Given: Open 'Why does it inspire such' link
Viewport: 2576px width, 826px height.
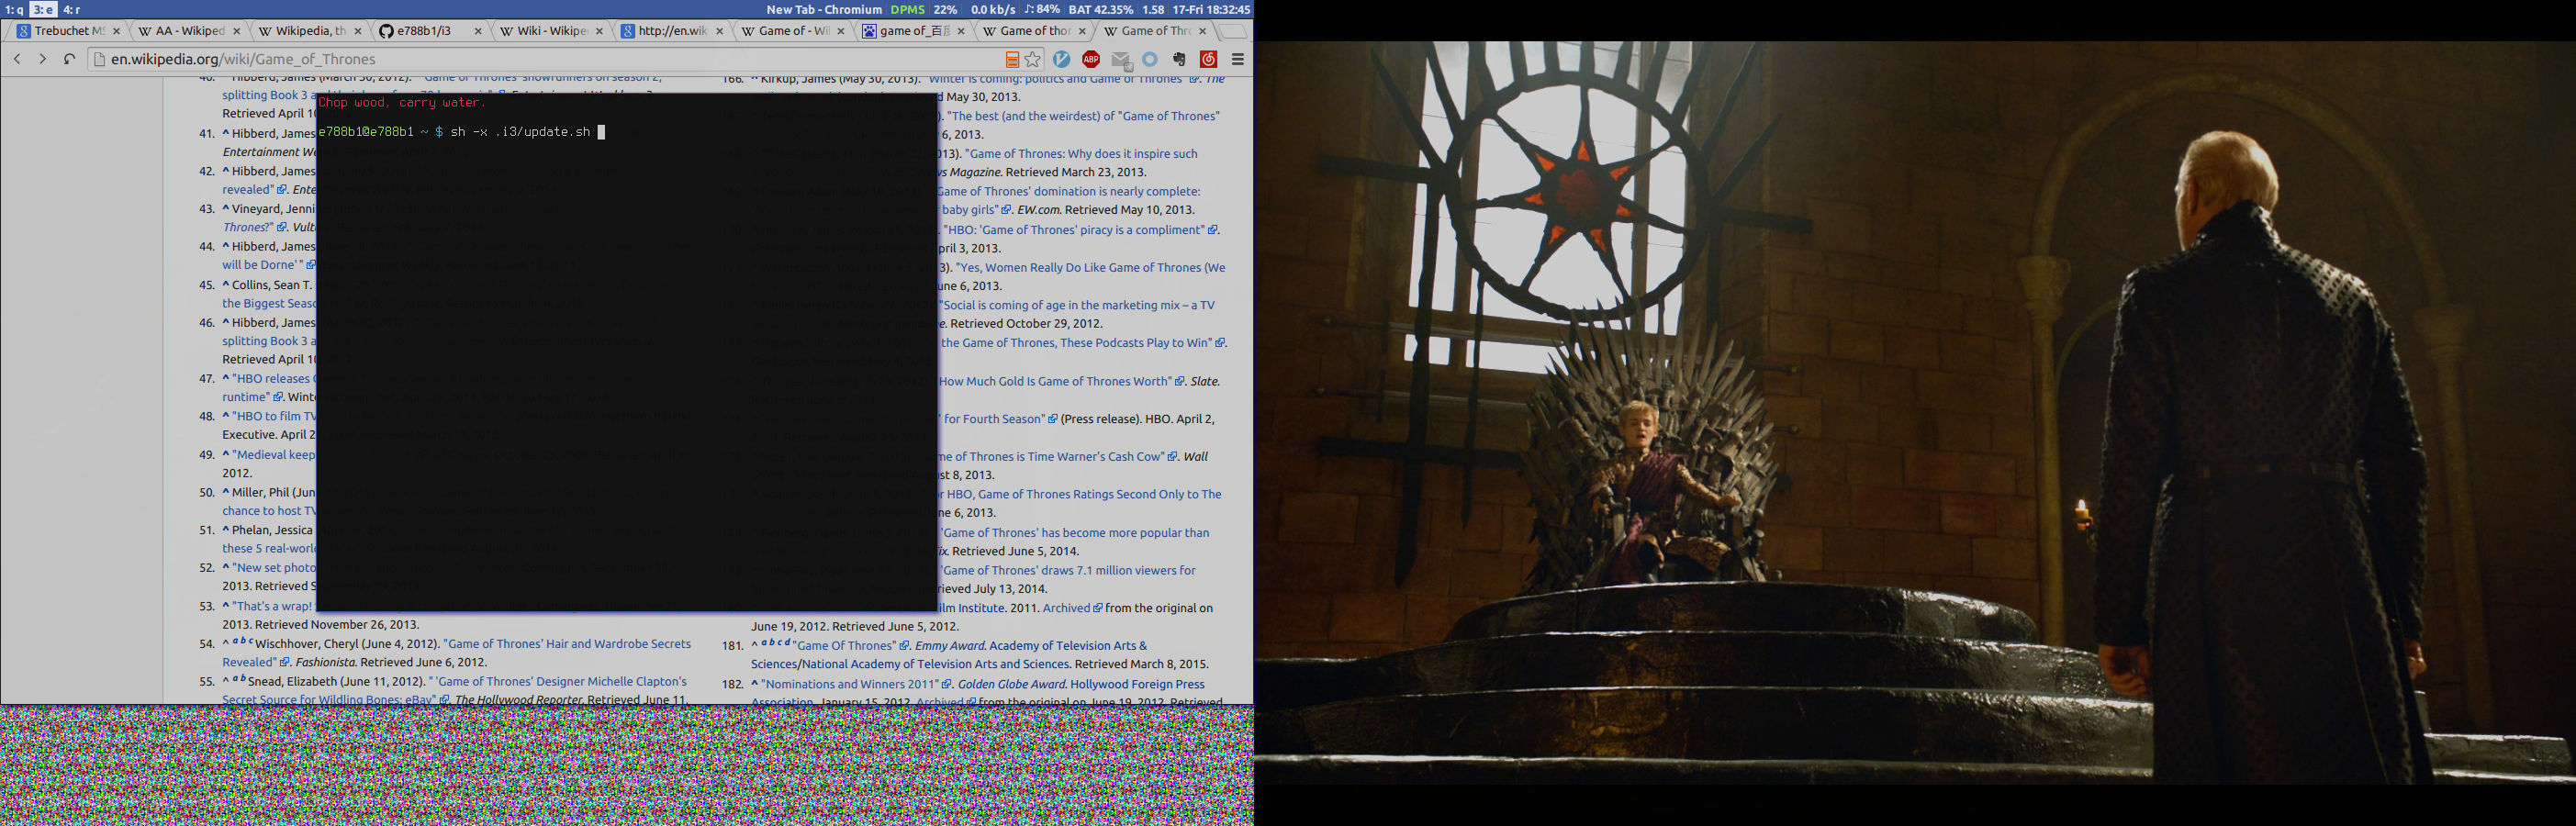Looking at the screenshot, I should [x=1081, y=154].
